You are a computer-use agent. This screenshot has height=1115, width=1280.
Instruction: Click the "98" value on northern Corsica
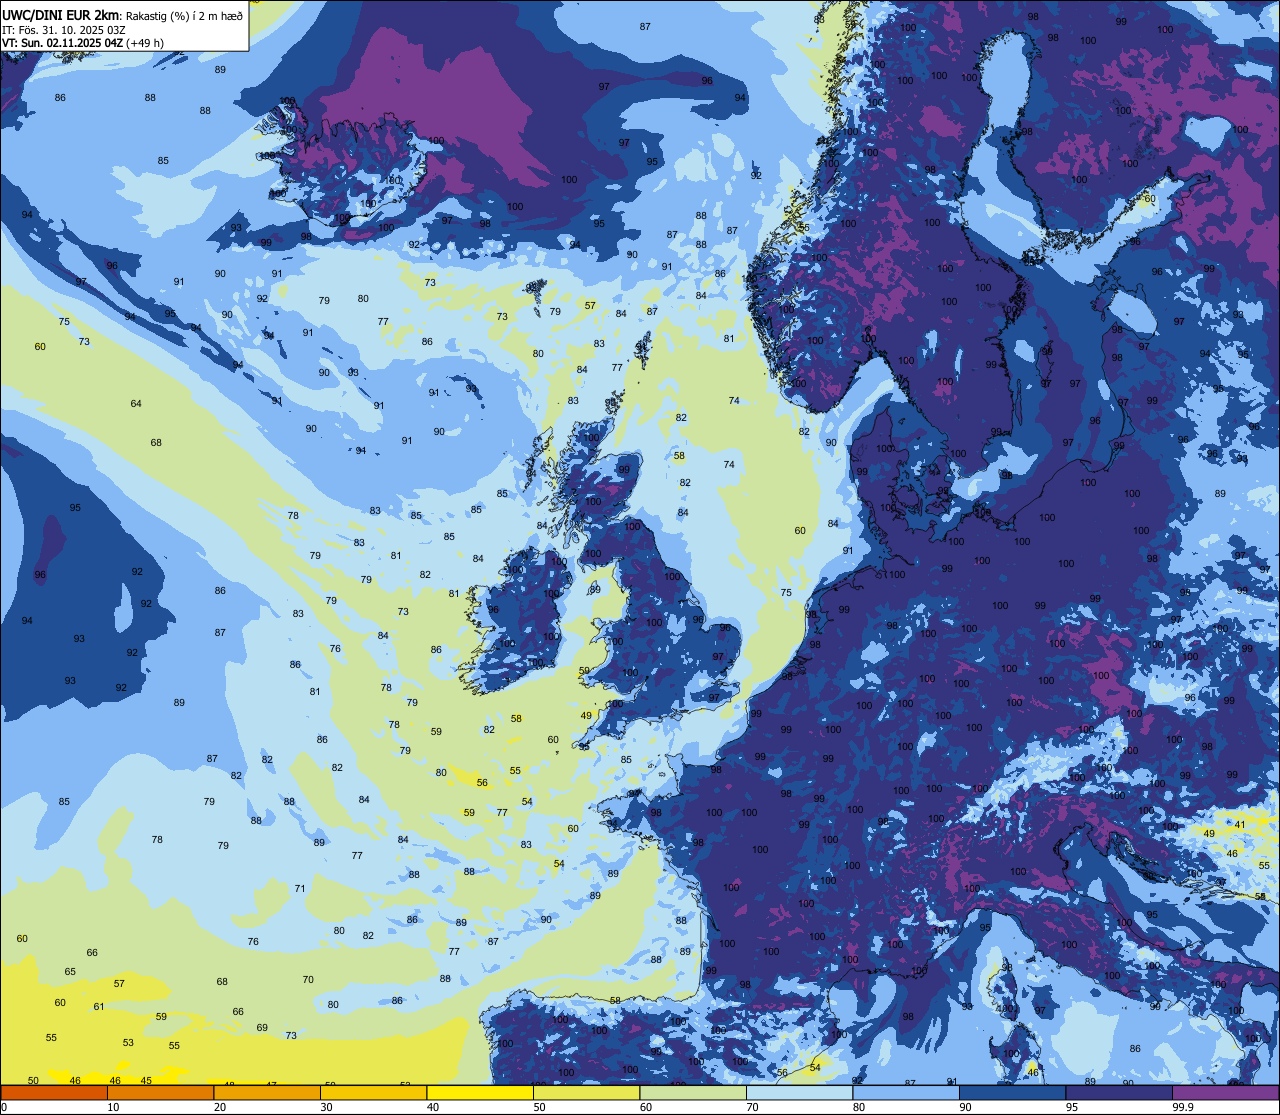tap(1007, 967)
